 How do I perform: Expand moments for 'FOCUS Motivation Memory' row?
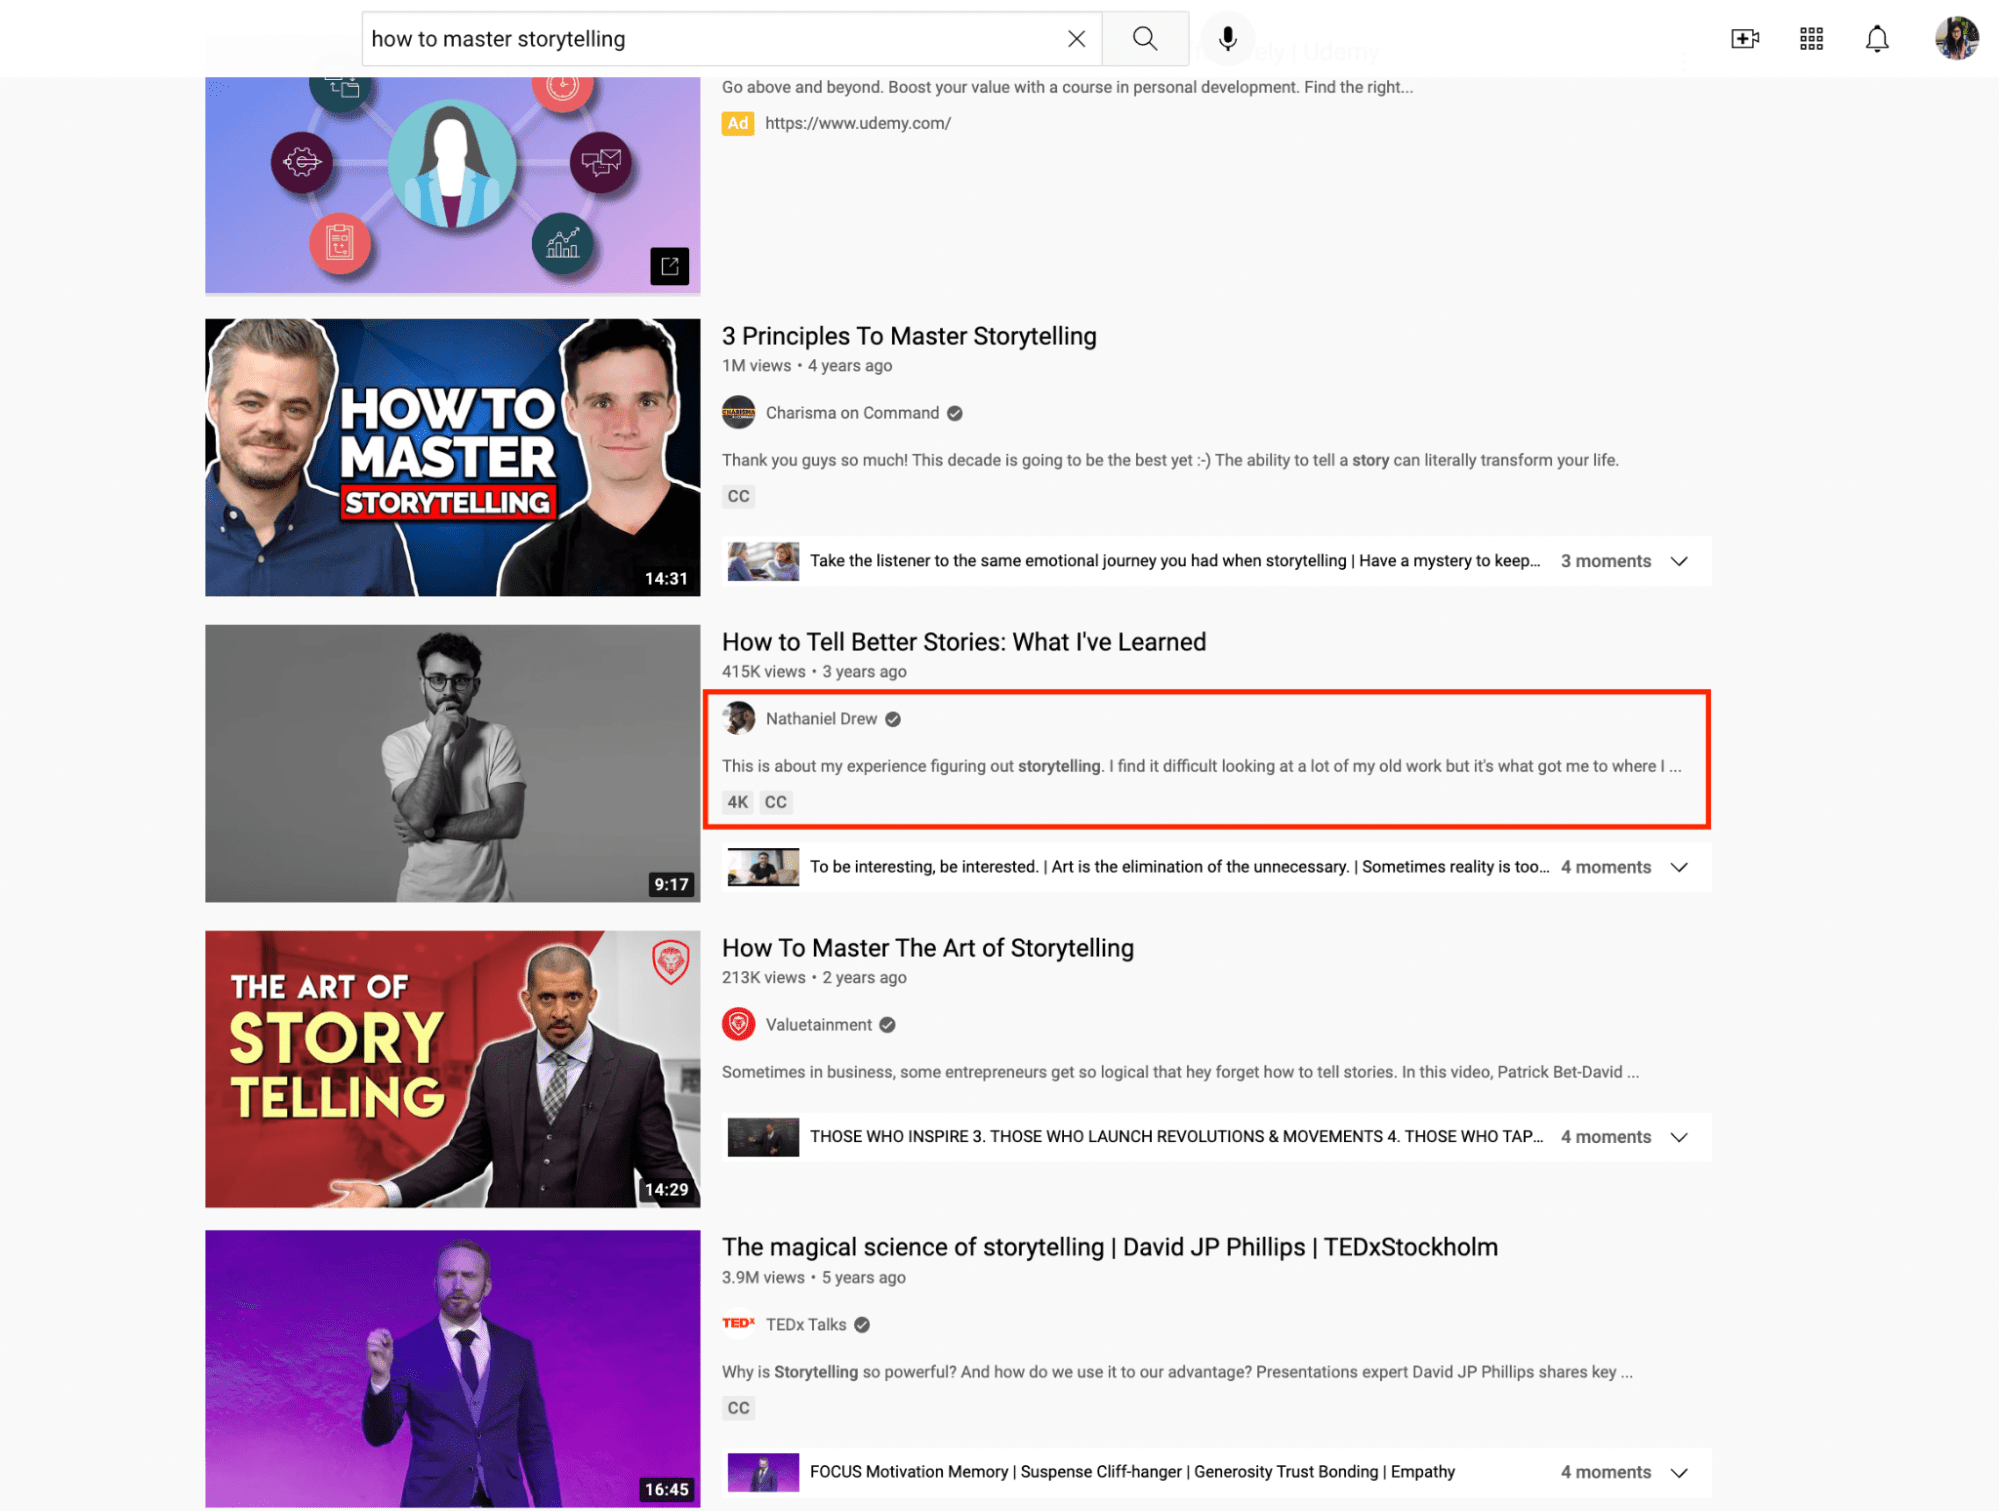(1679, 1472)
